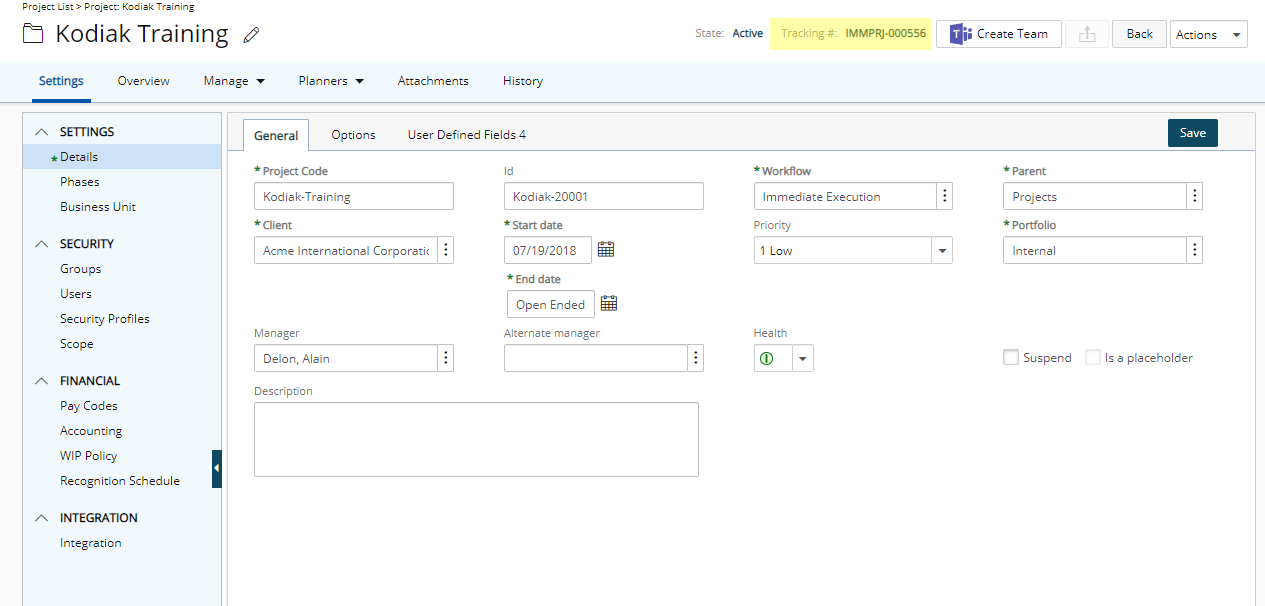Click into the Description text area
This screenshot has height=606, width=1265.
point(476,439)
